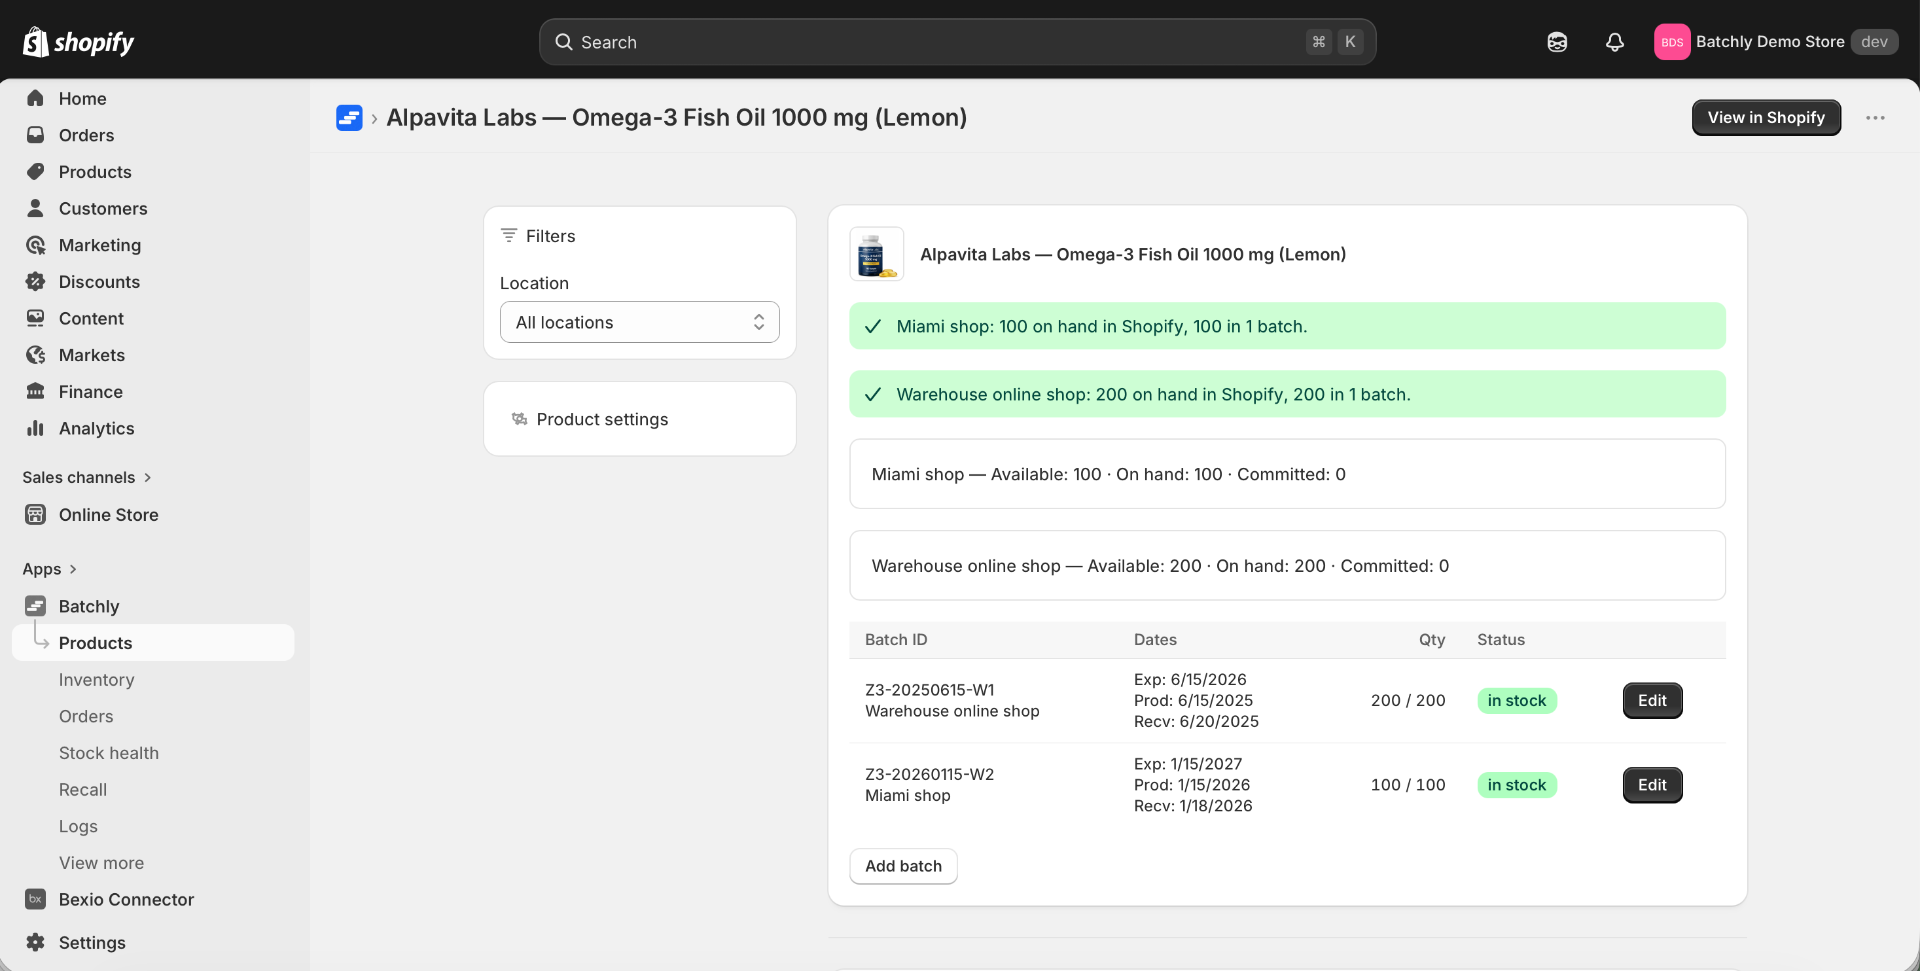Open Batchly Demo Store account menu
Image resolution: width=1920 pixels, height=971 pixels.
tap(1776, 42)
